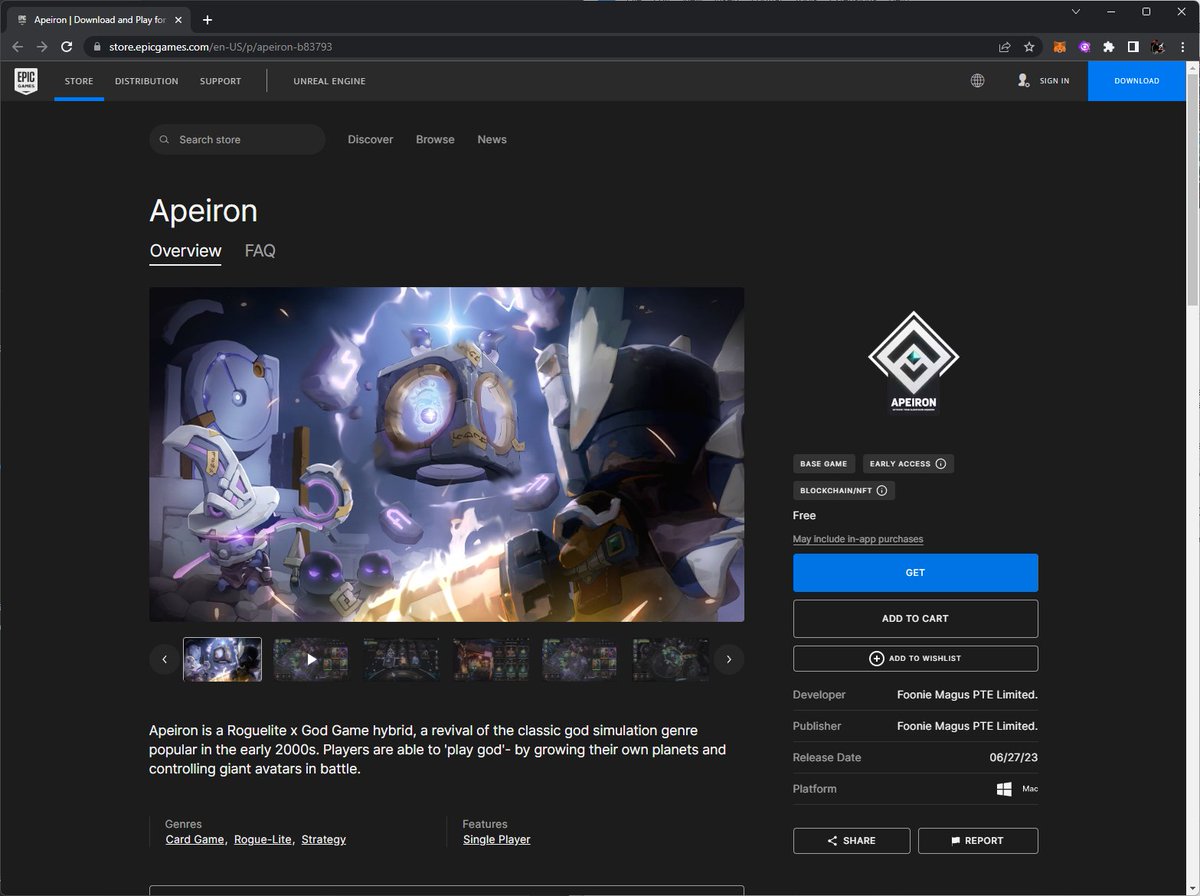Click the Windows platform icon
The image size is (1200, 896).
coord(1004,789)
